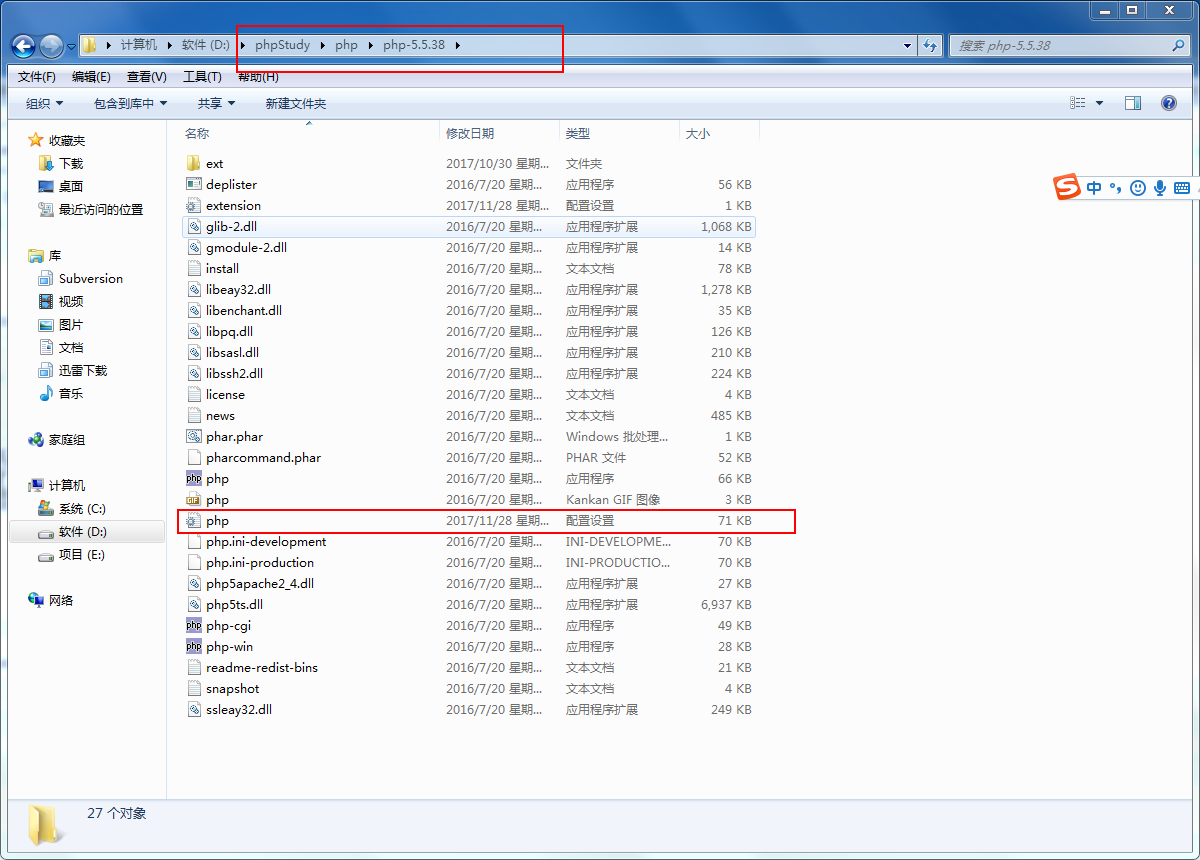The height and width of the screenshot is (860, 1200).
Task: Select the phar.phar batch file icon
Action: coord(194,436)
